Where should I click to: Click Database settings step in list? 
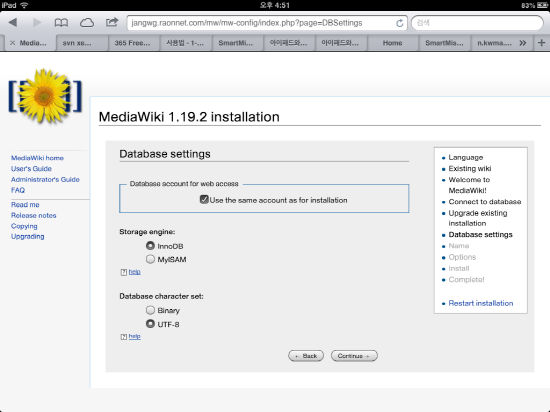pyautogui.click(x=481, y=235)
